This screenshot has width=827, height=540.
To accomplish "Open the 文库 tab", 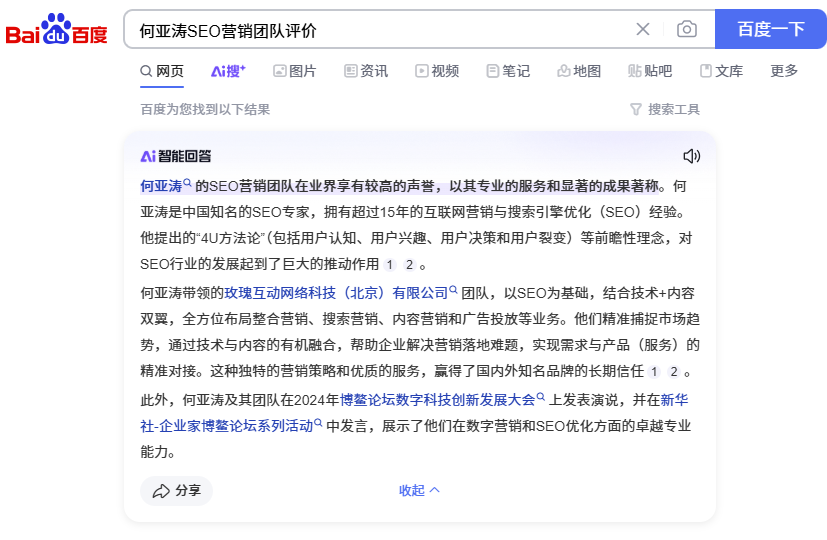I will pos(721,71).
